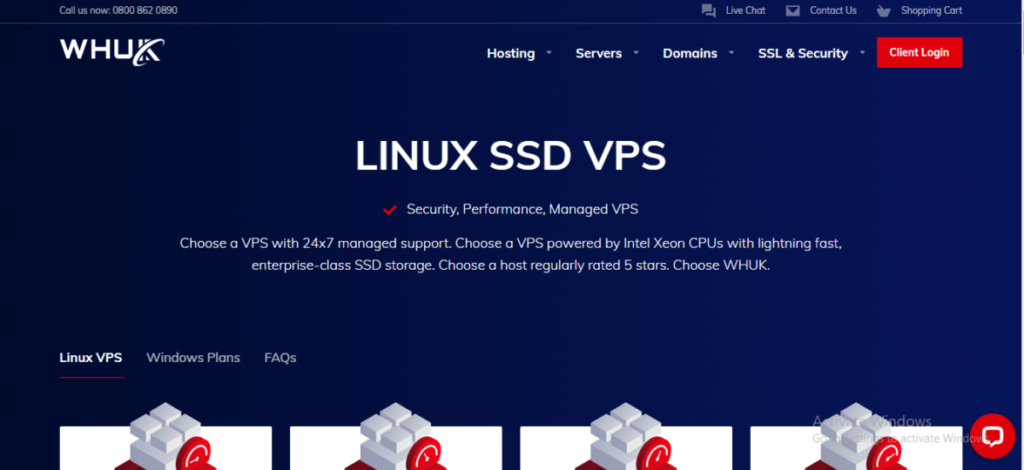Click the Security, Performance, Managed VPS text
Image resolution: width=1024 pixels, height=470 pixels.
(522, 210)
